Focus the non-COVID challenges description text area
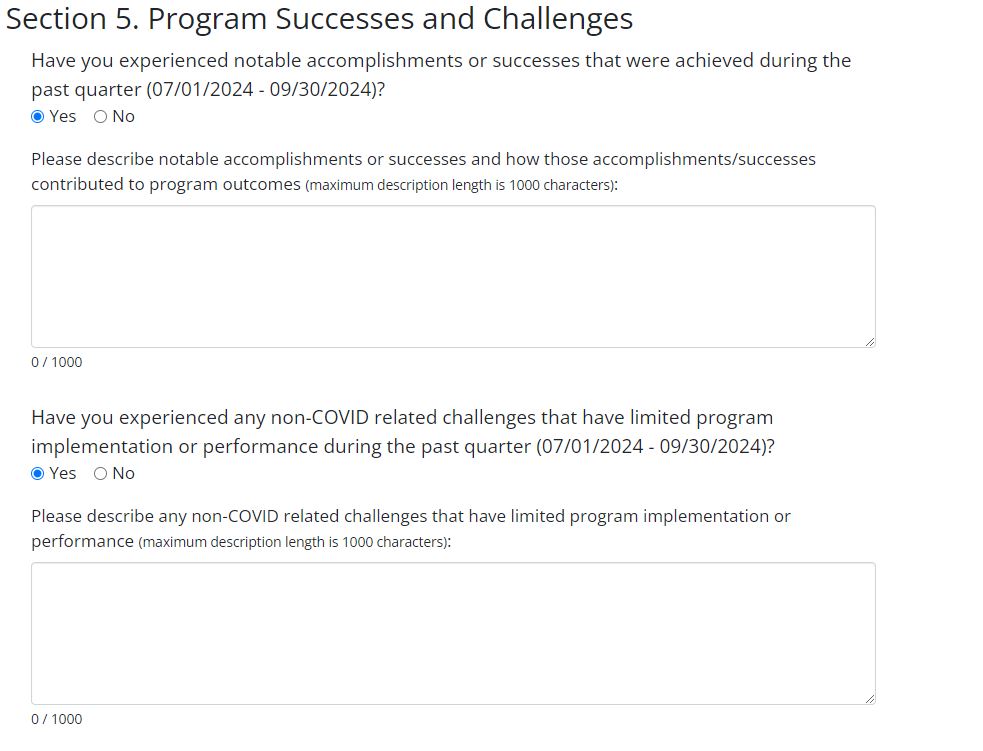 tap(453, 634)
